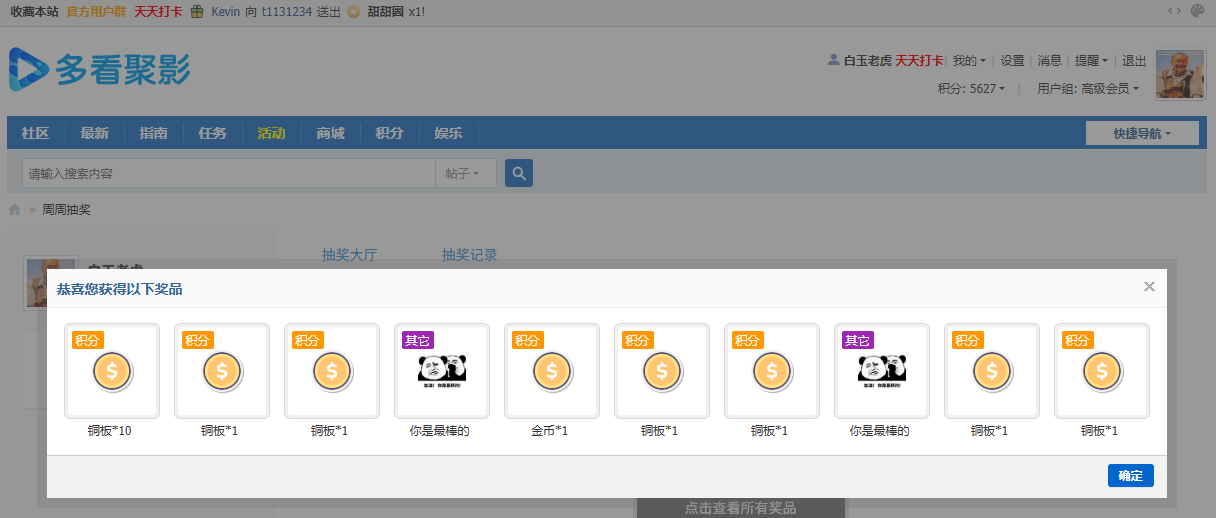Open the 最新 nav item
The height and width of the screenshot is (518, 1216).
click(x=95, y=133)
